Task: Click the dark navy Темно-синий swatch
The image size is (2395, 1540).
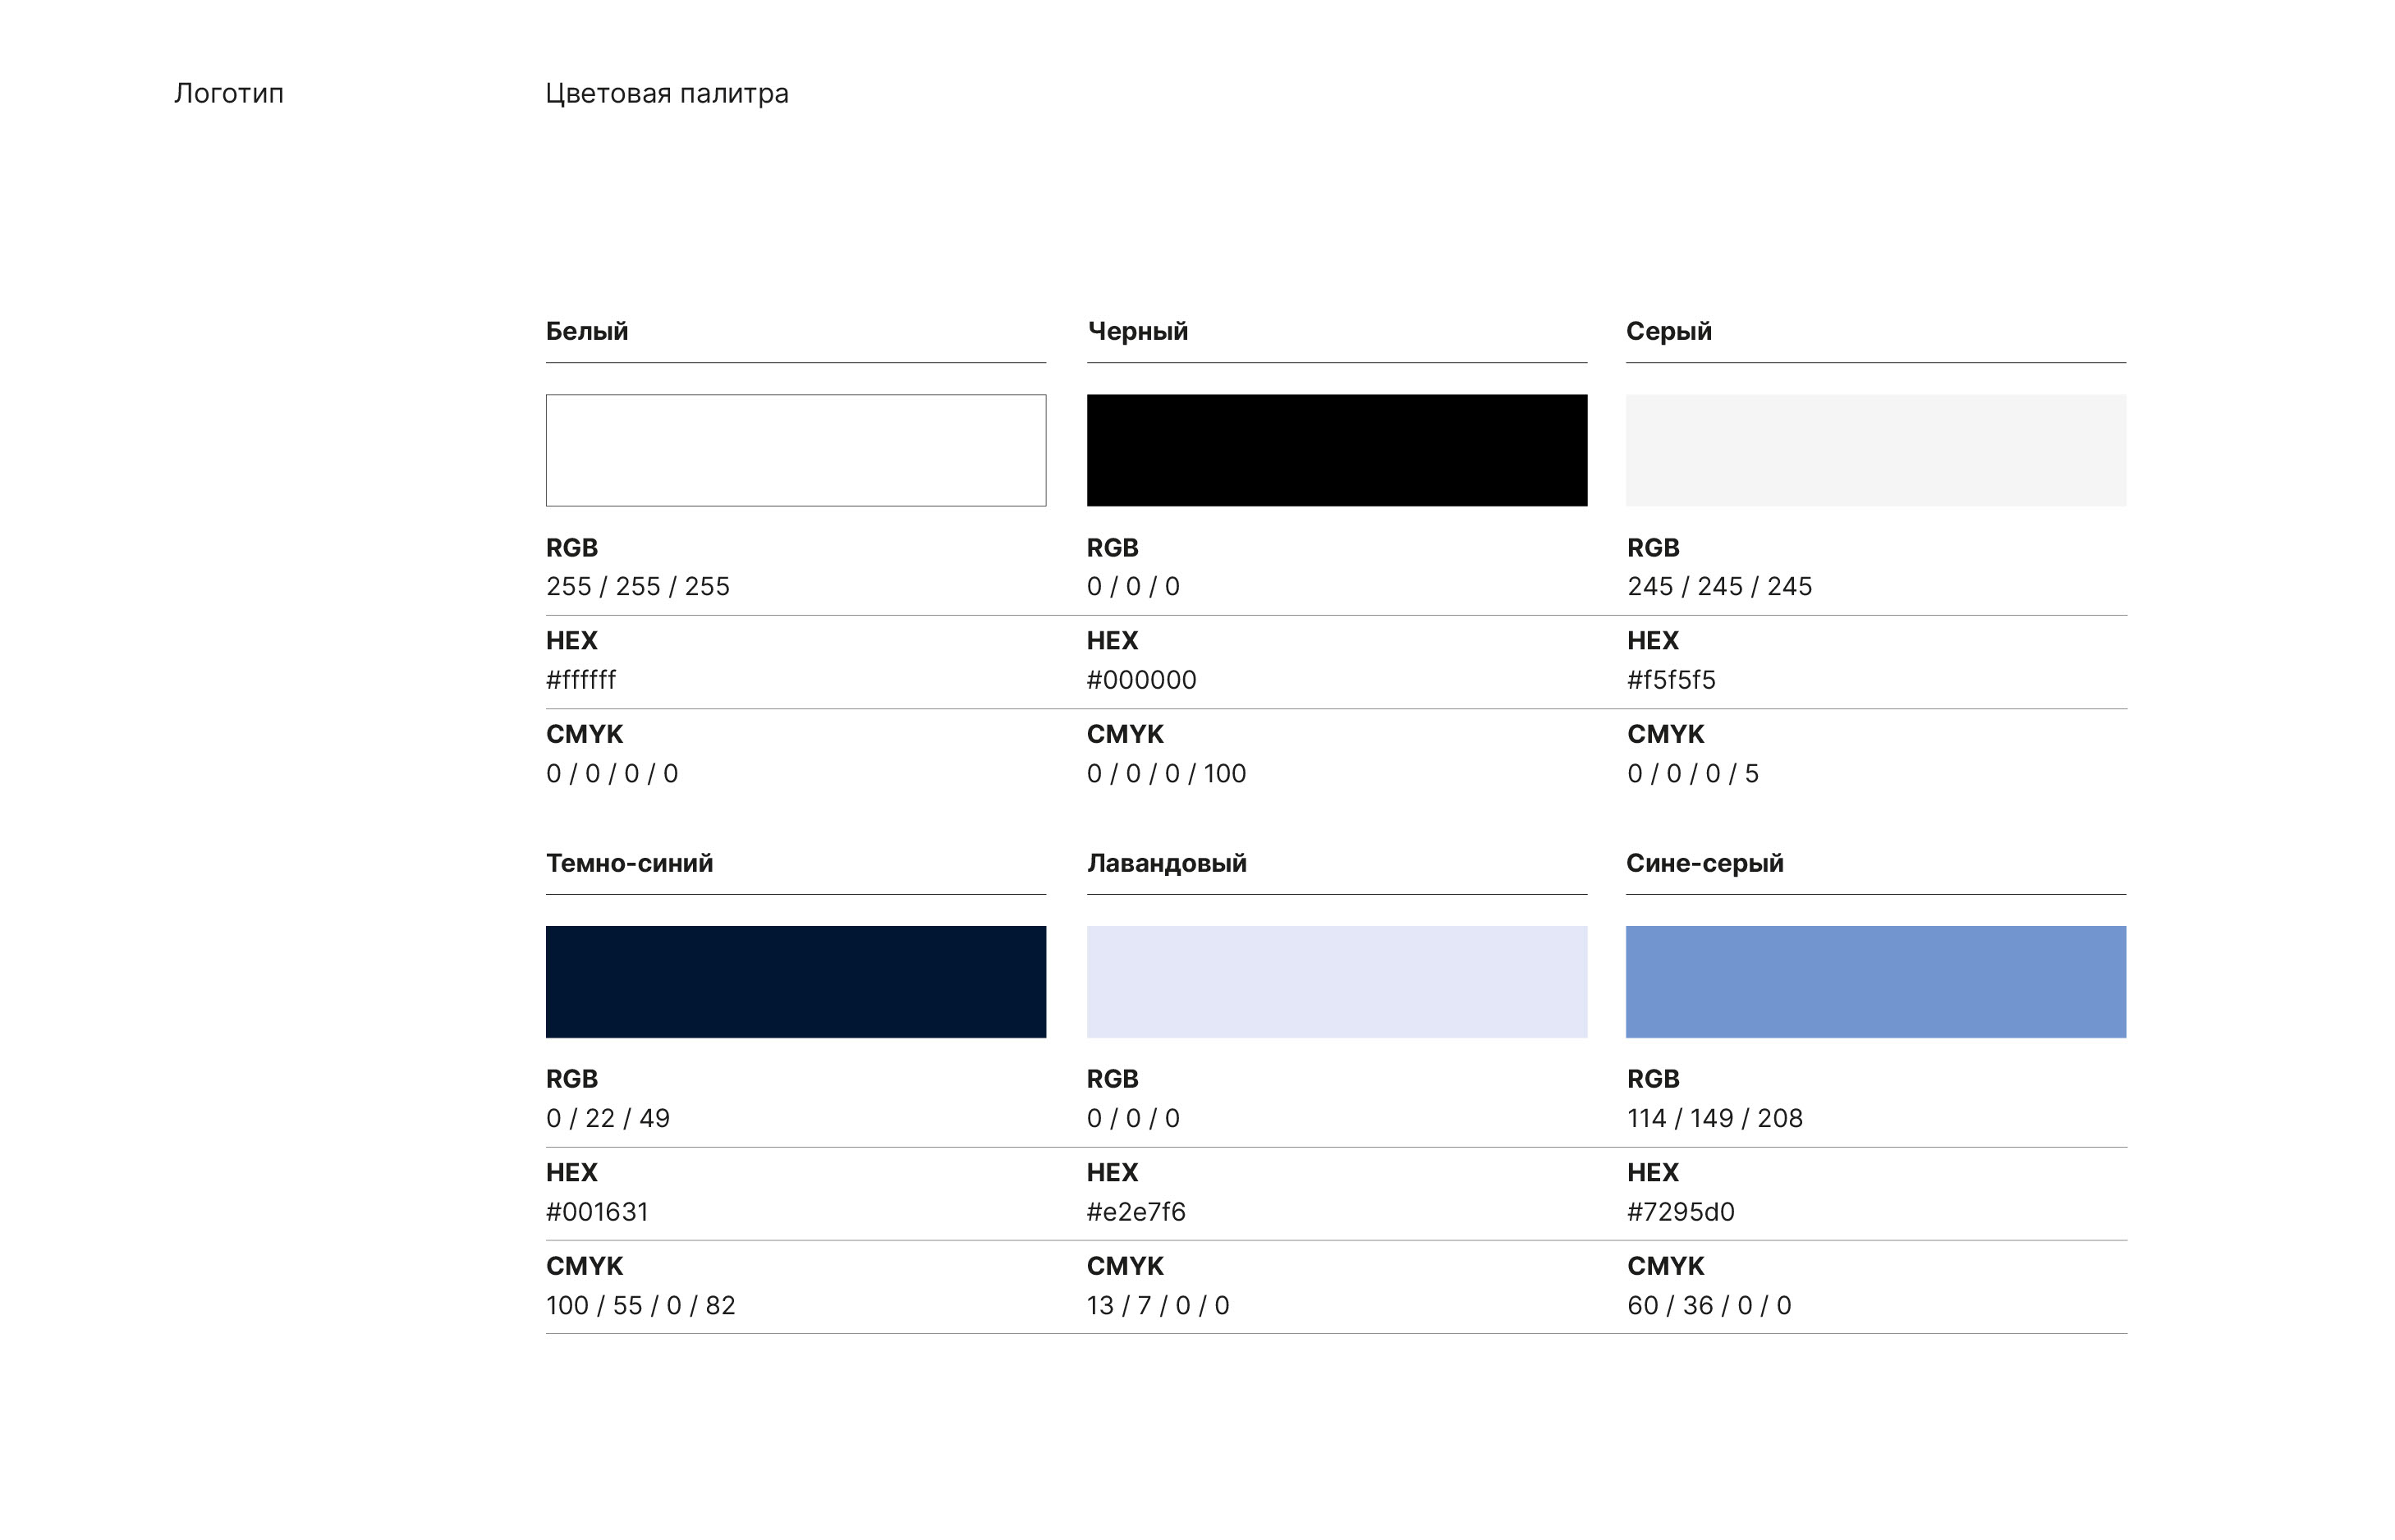Action: pos(795,981)
